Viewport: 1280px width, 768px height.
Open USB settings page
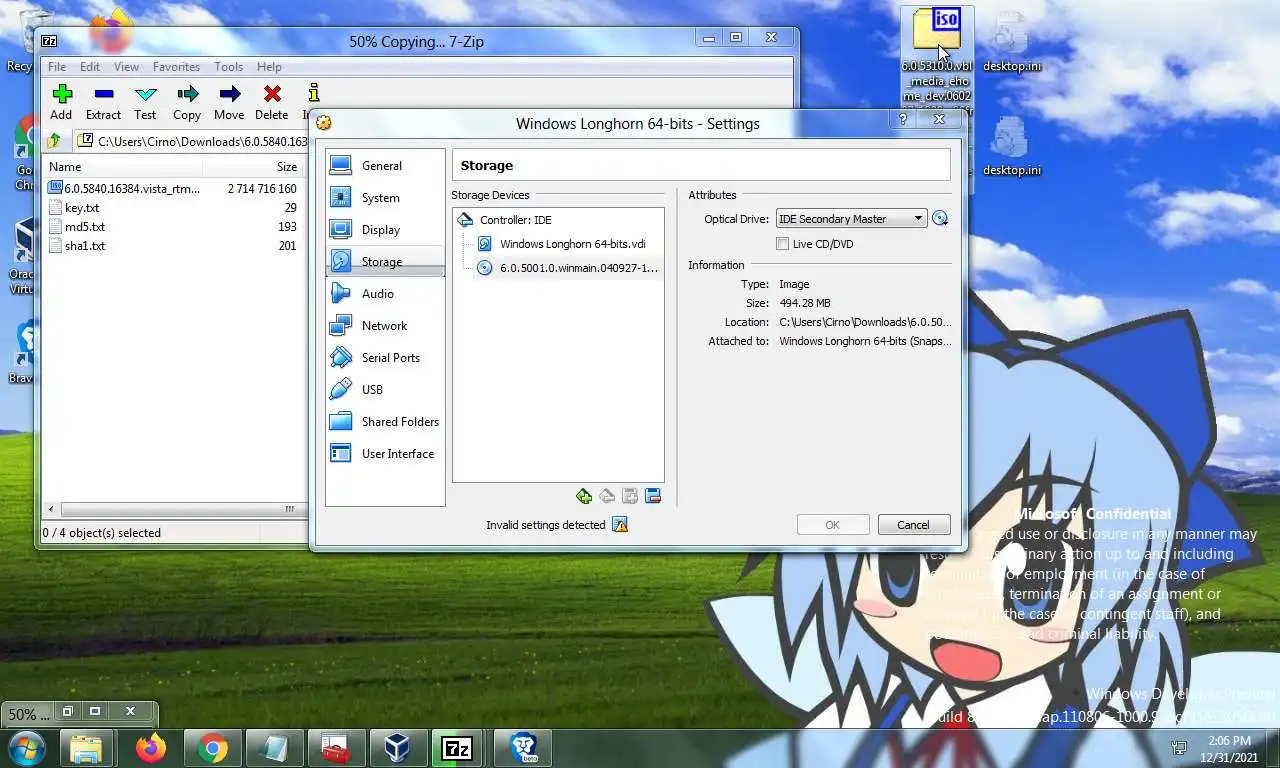click(385, 390)
